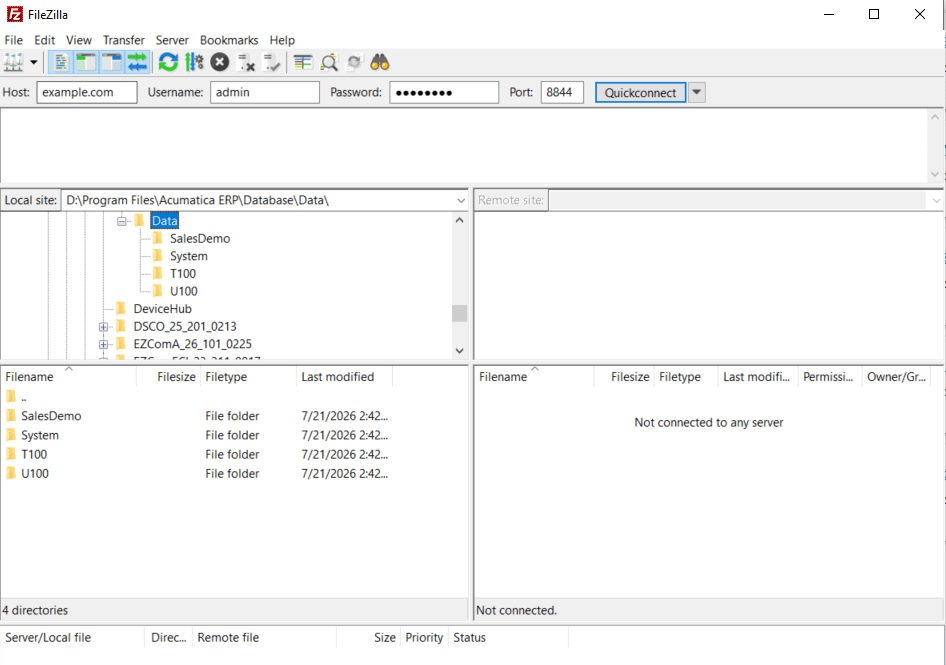Collapse the Data tree folder
Viewport: 946px width, 665px height.
click(x=121, y=221)
